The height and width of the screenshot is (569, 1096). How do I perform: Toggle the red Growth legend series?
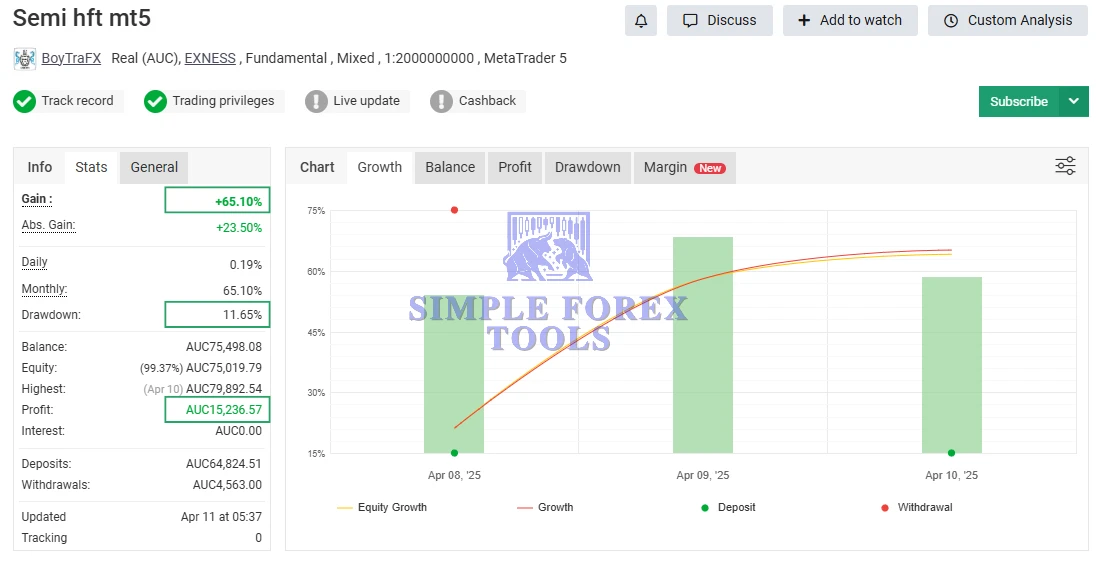pyautogui.click(x=545, y=507)
